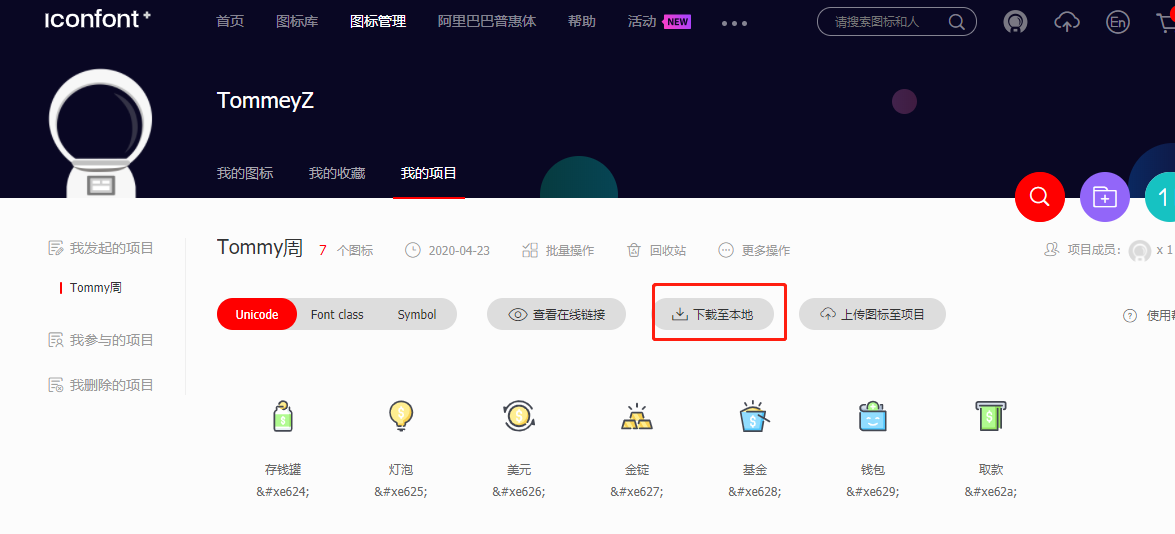Click the purple new folder floating button
The image size is (1175, 534).
point(1105,197)
